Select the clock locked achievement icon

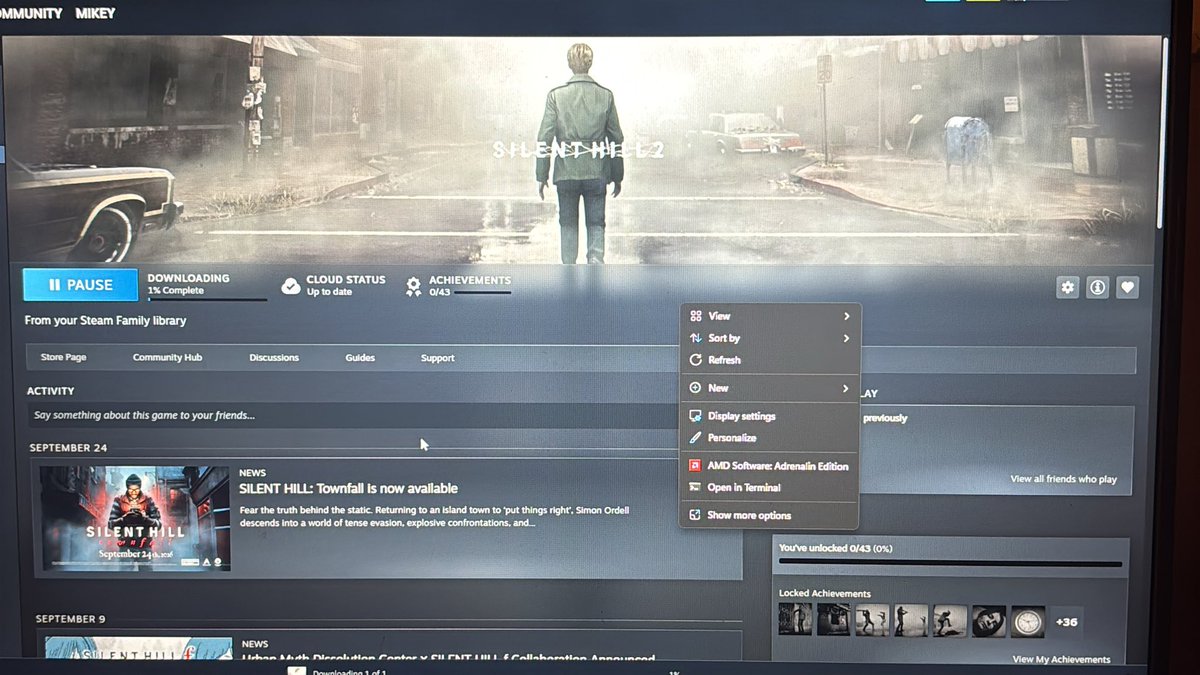pos(1028,621)
